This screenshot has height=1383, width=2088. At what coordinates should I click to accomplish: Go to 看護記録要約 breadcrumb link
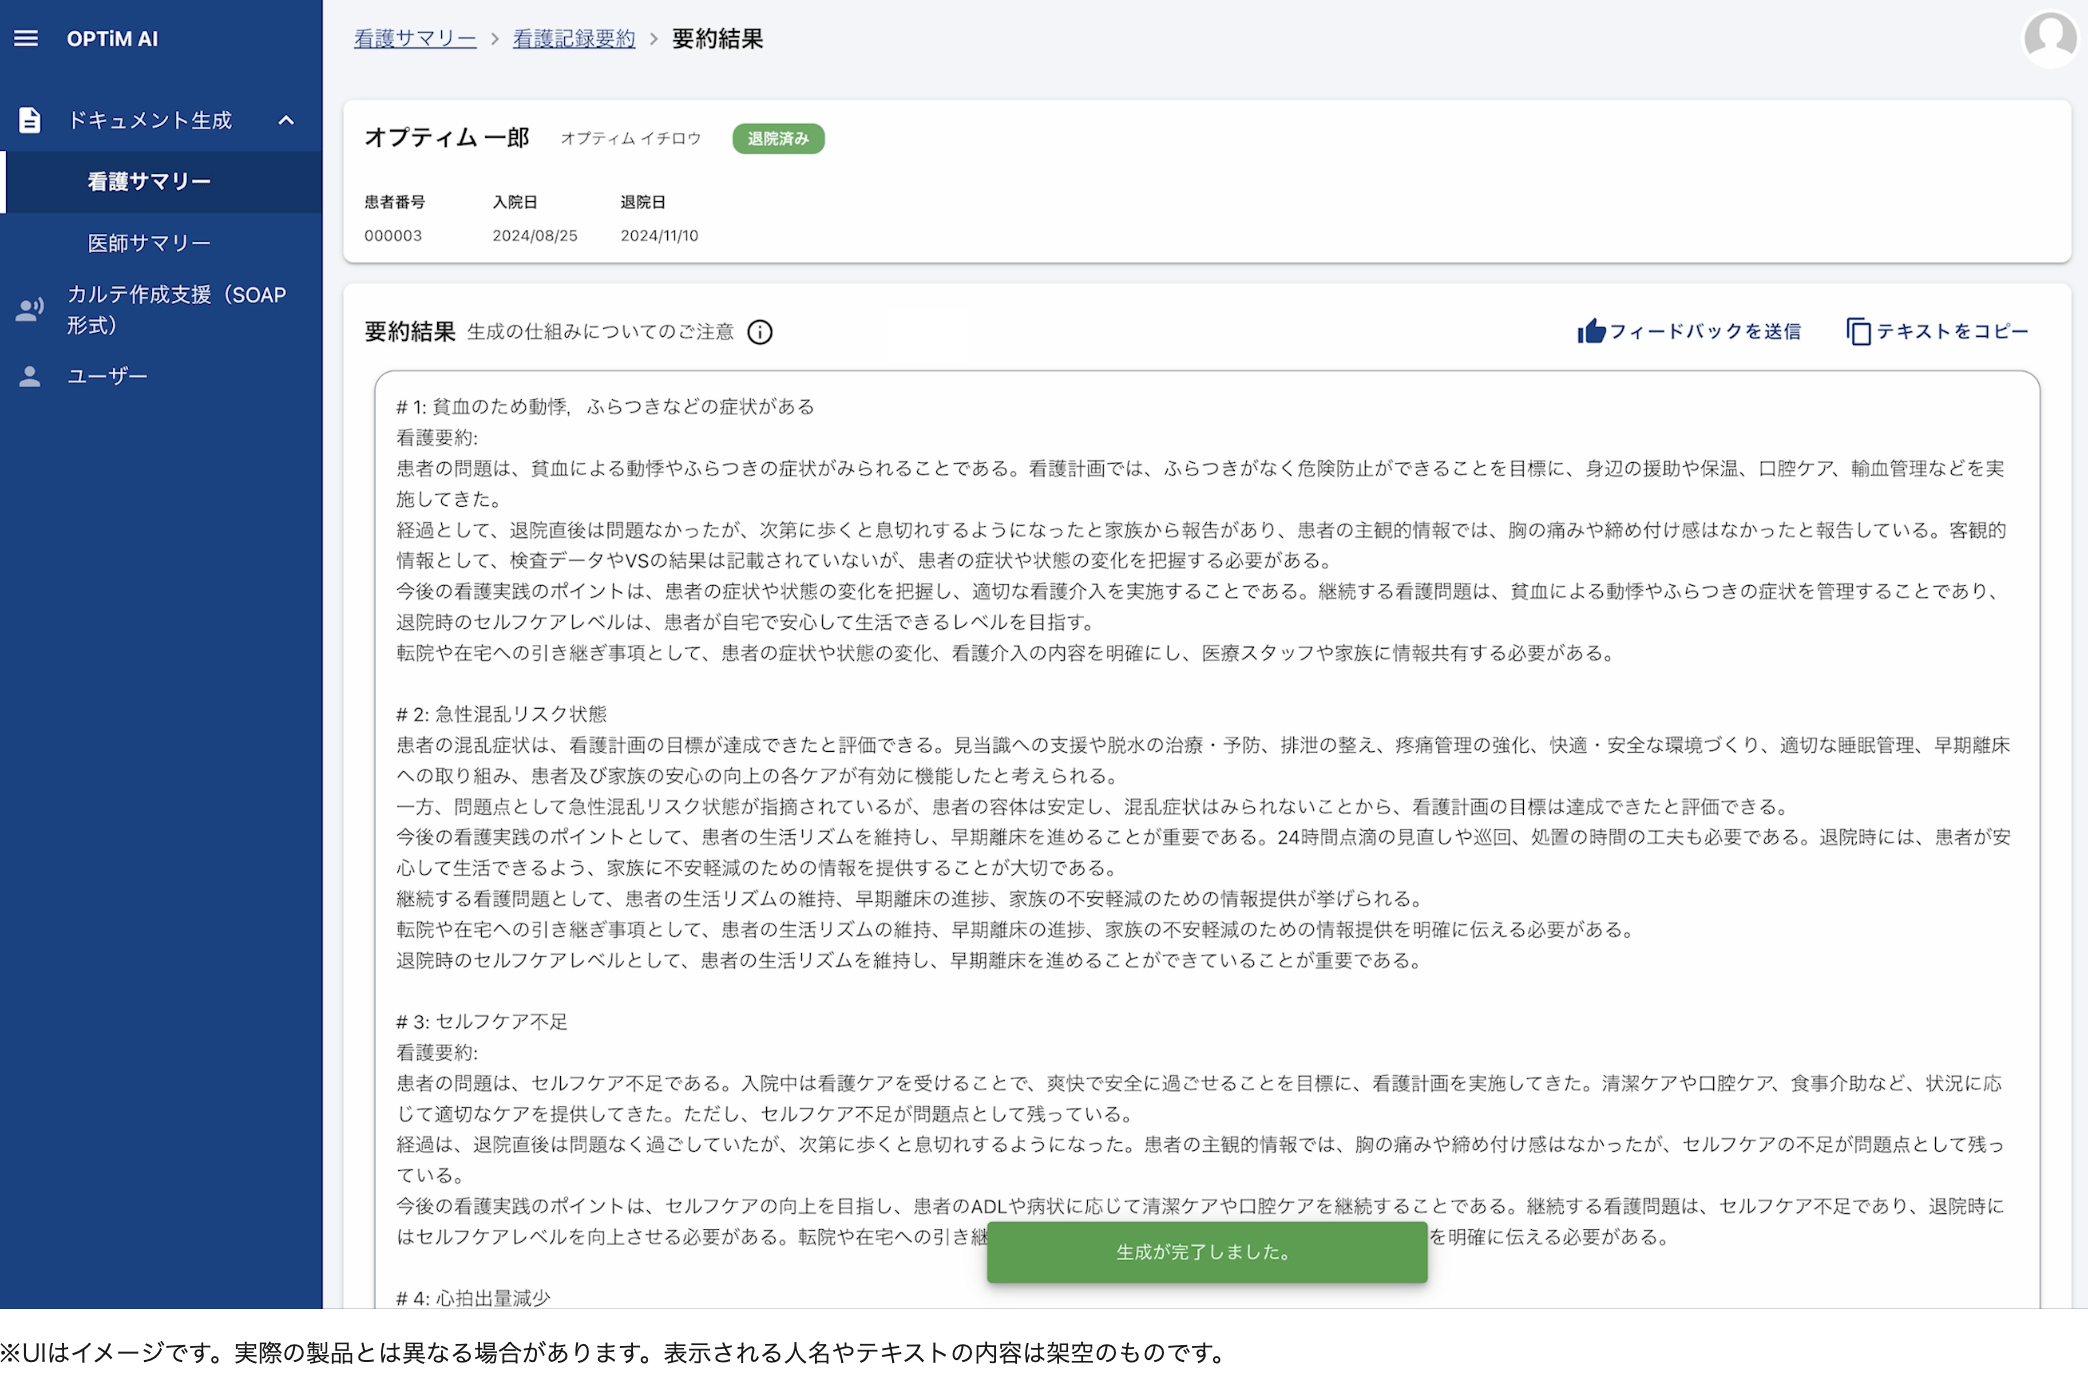click(574, 39)
